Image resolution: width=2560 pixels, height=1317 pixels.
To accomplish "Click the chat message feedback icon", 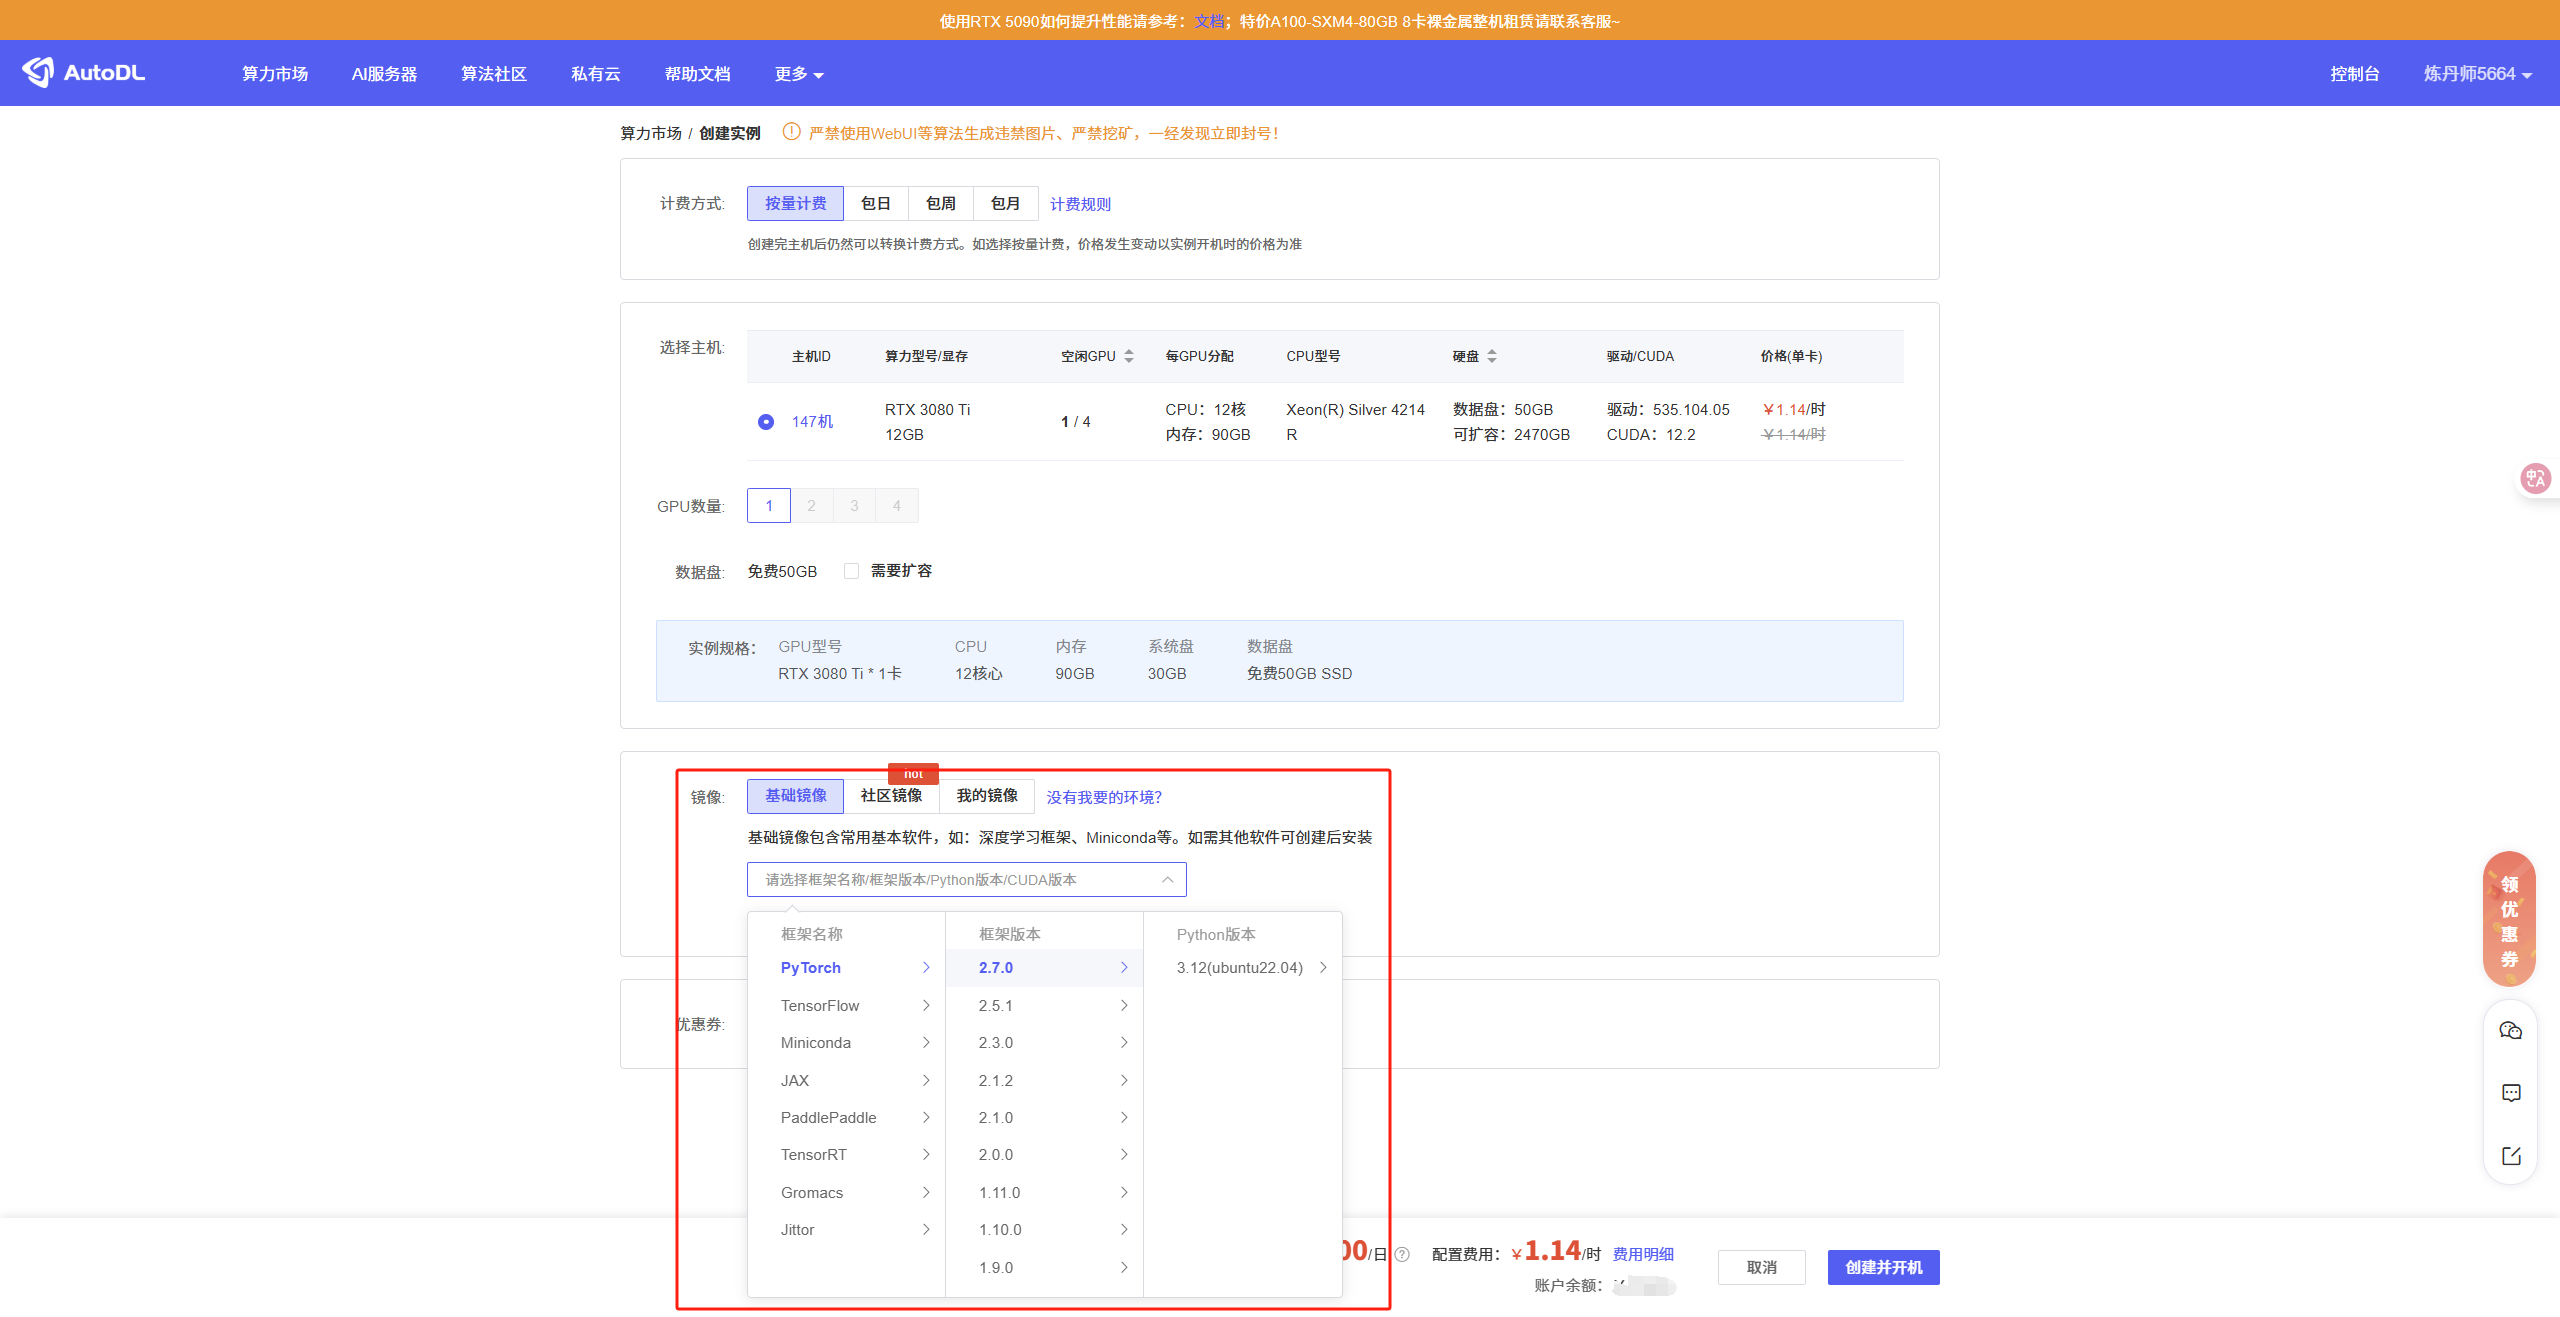I will 2511,1093.
